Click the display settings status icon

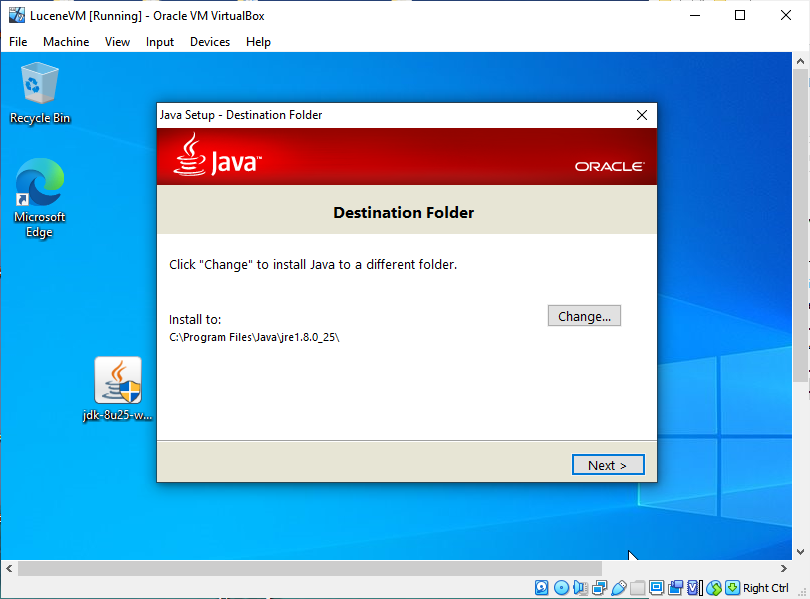click(656, 588)
